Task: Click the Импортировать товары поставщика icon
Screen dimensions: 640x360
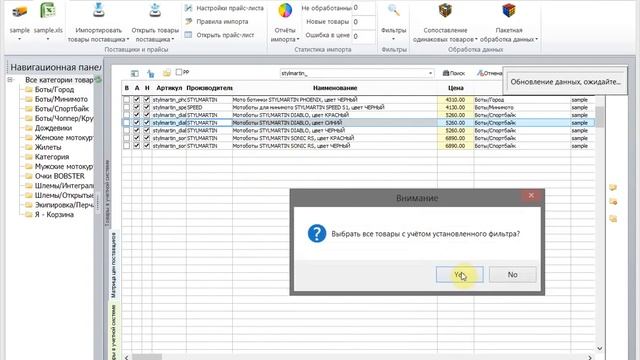Action: [98, 11]
